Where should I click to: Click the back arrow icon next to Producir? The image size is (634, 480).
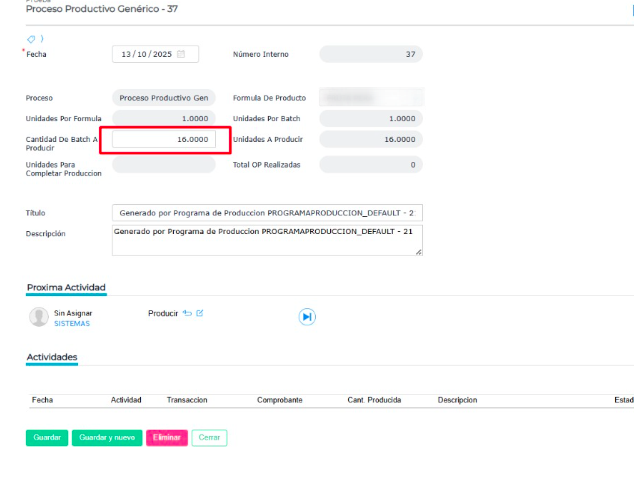pos(187,313)
